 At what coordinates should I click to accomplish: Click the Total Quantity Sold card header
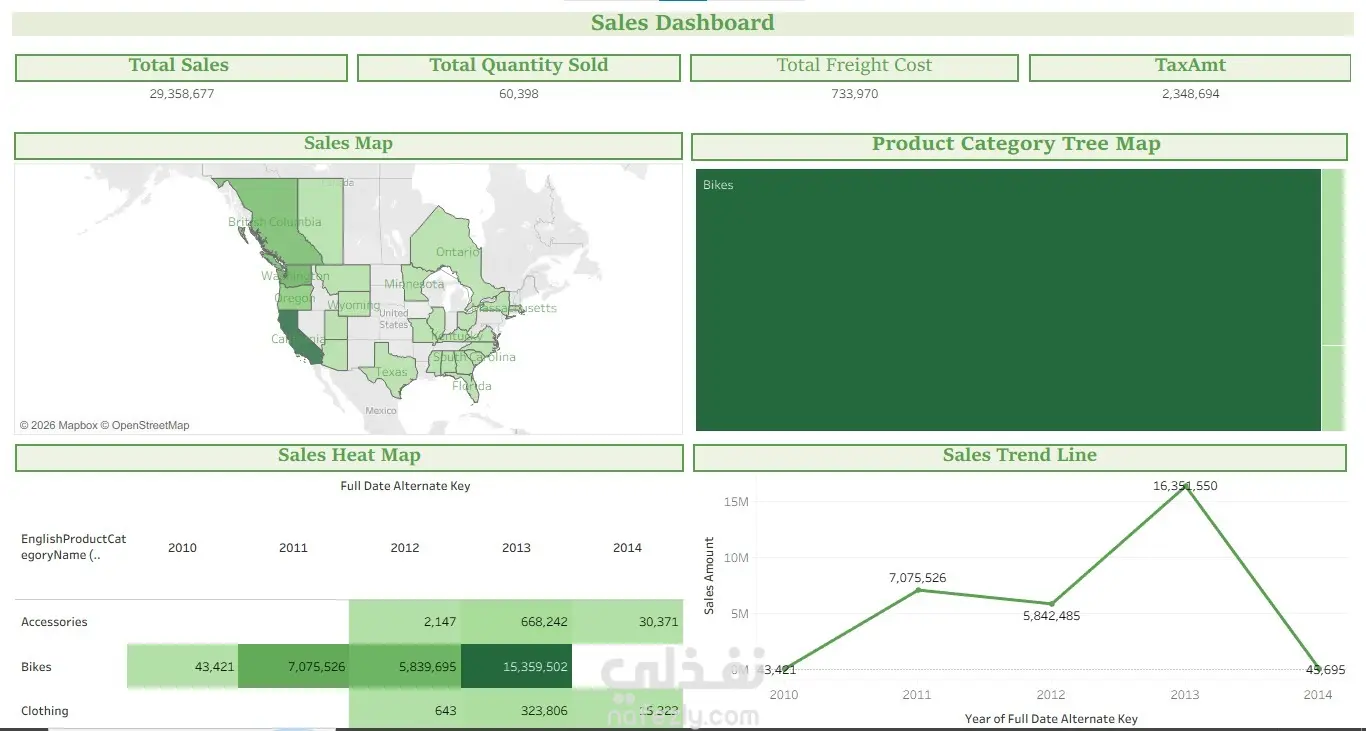point(519,67)
